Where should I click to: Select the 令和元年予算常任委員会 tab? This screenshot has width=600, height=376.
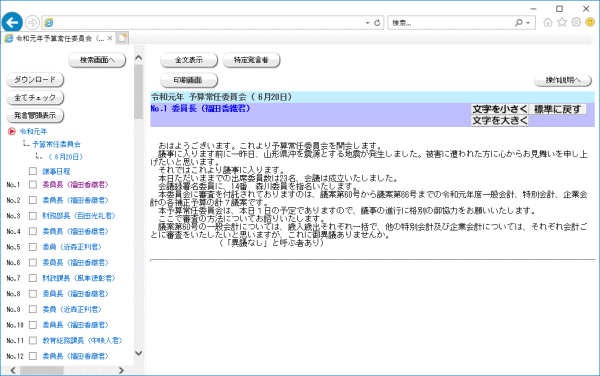(59, 38)
